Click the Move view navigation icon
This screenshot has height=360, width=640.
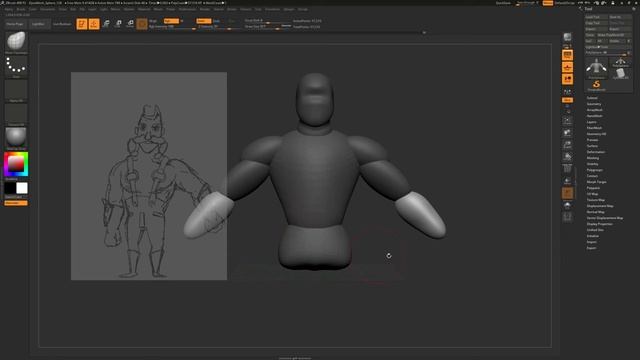[x=567, y=133]
